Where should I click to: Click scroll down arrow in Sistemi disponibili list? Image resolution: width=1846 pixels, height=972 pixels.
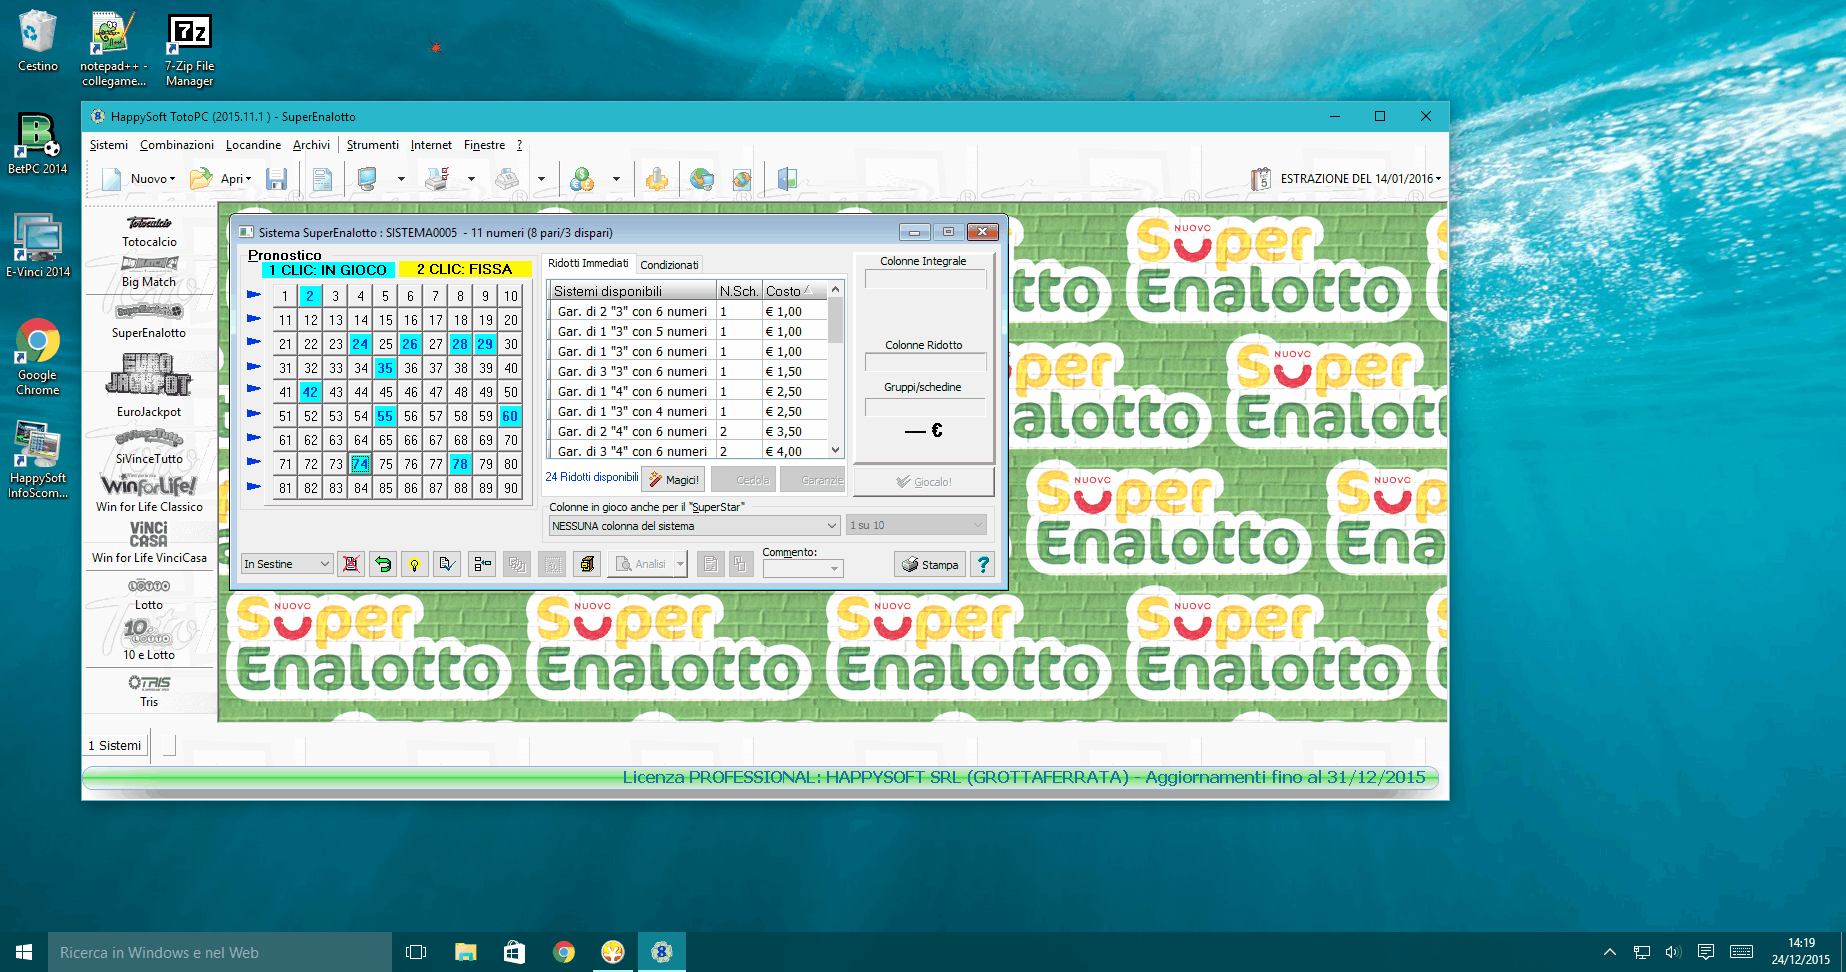point(836,451)
